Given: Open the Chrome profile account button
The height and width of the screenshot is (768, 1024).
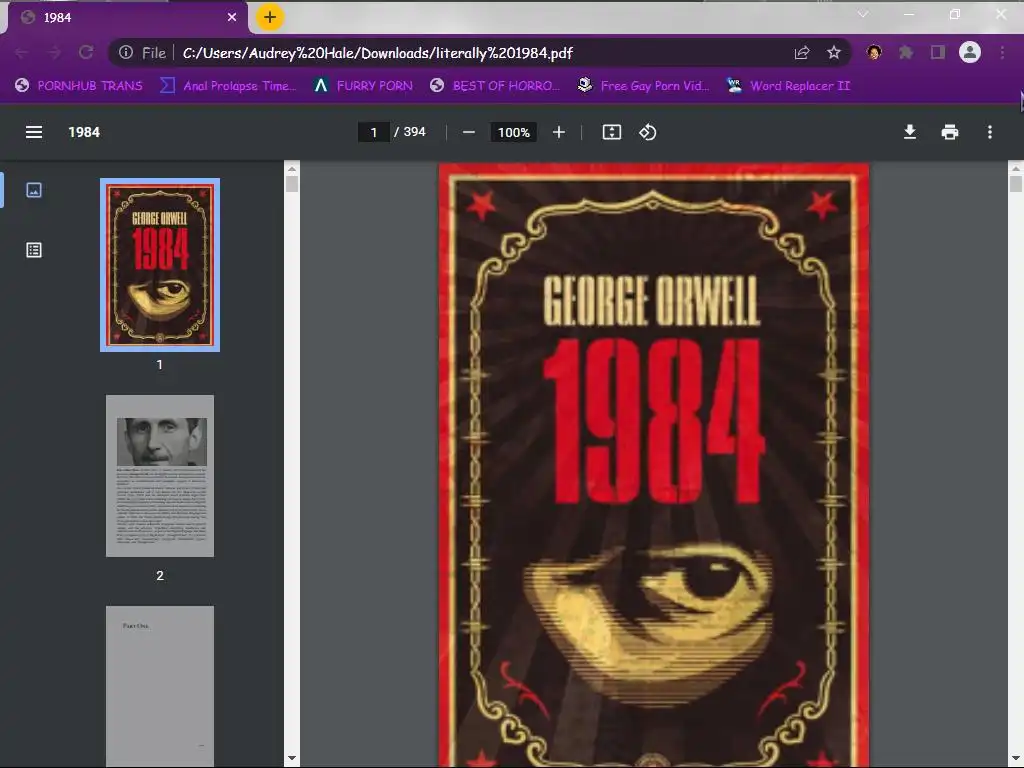Looking at the screenshot, I should 970,52.
